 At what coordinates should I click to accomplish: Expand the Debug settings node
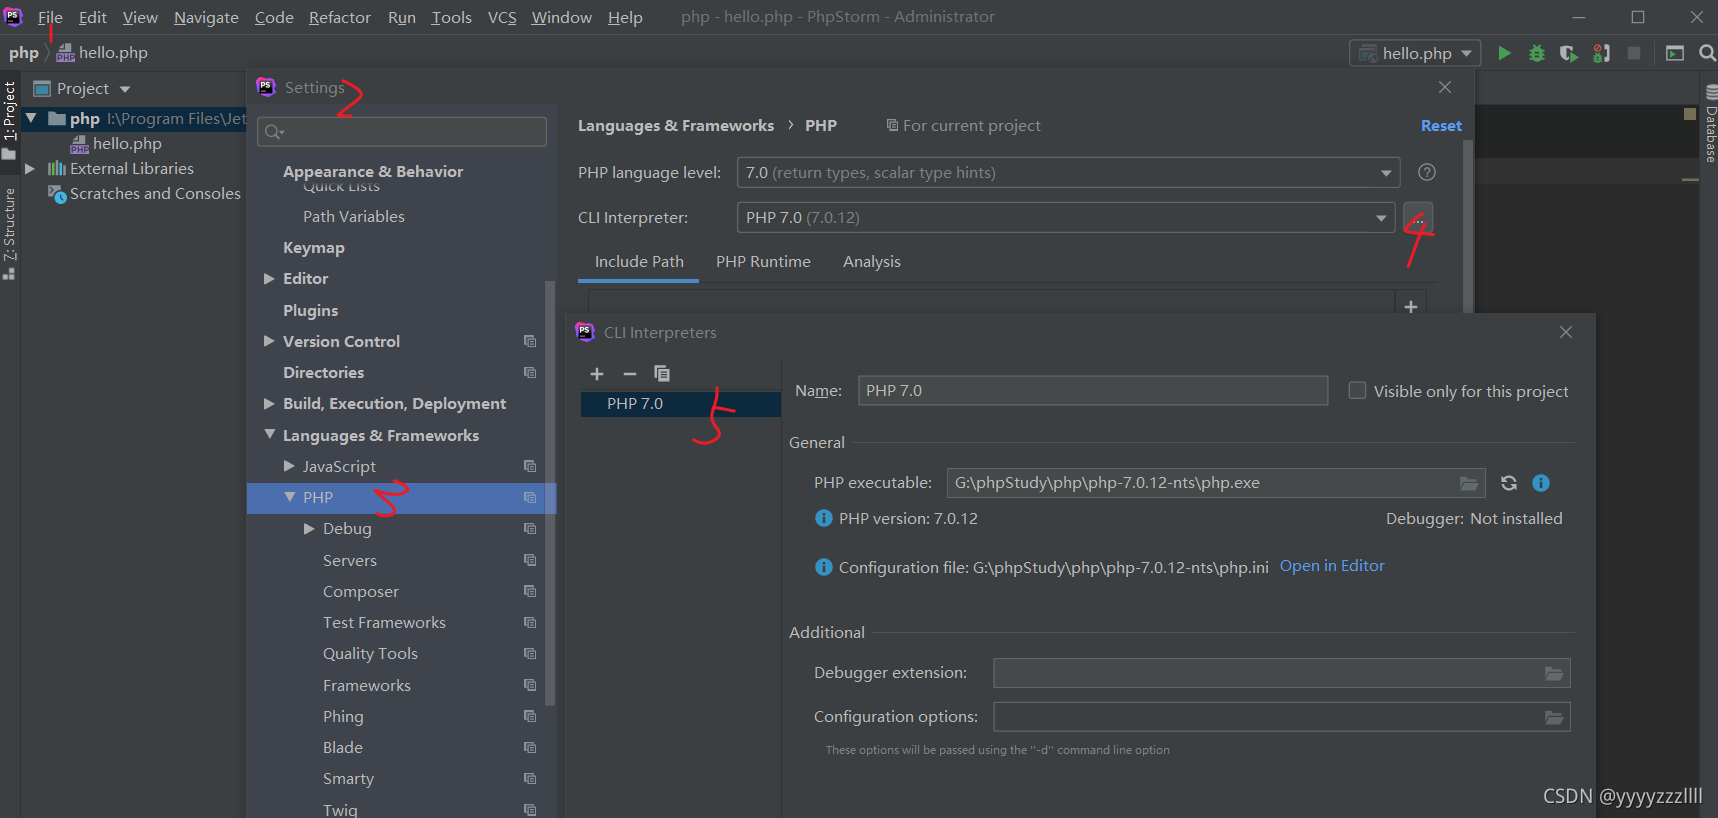click(309, 528)
